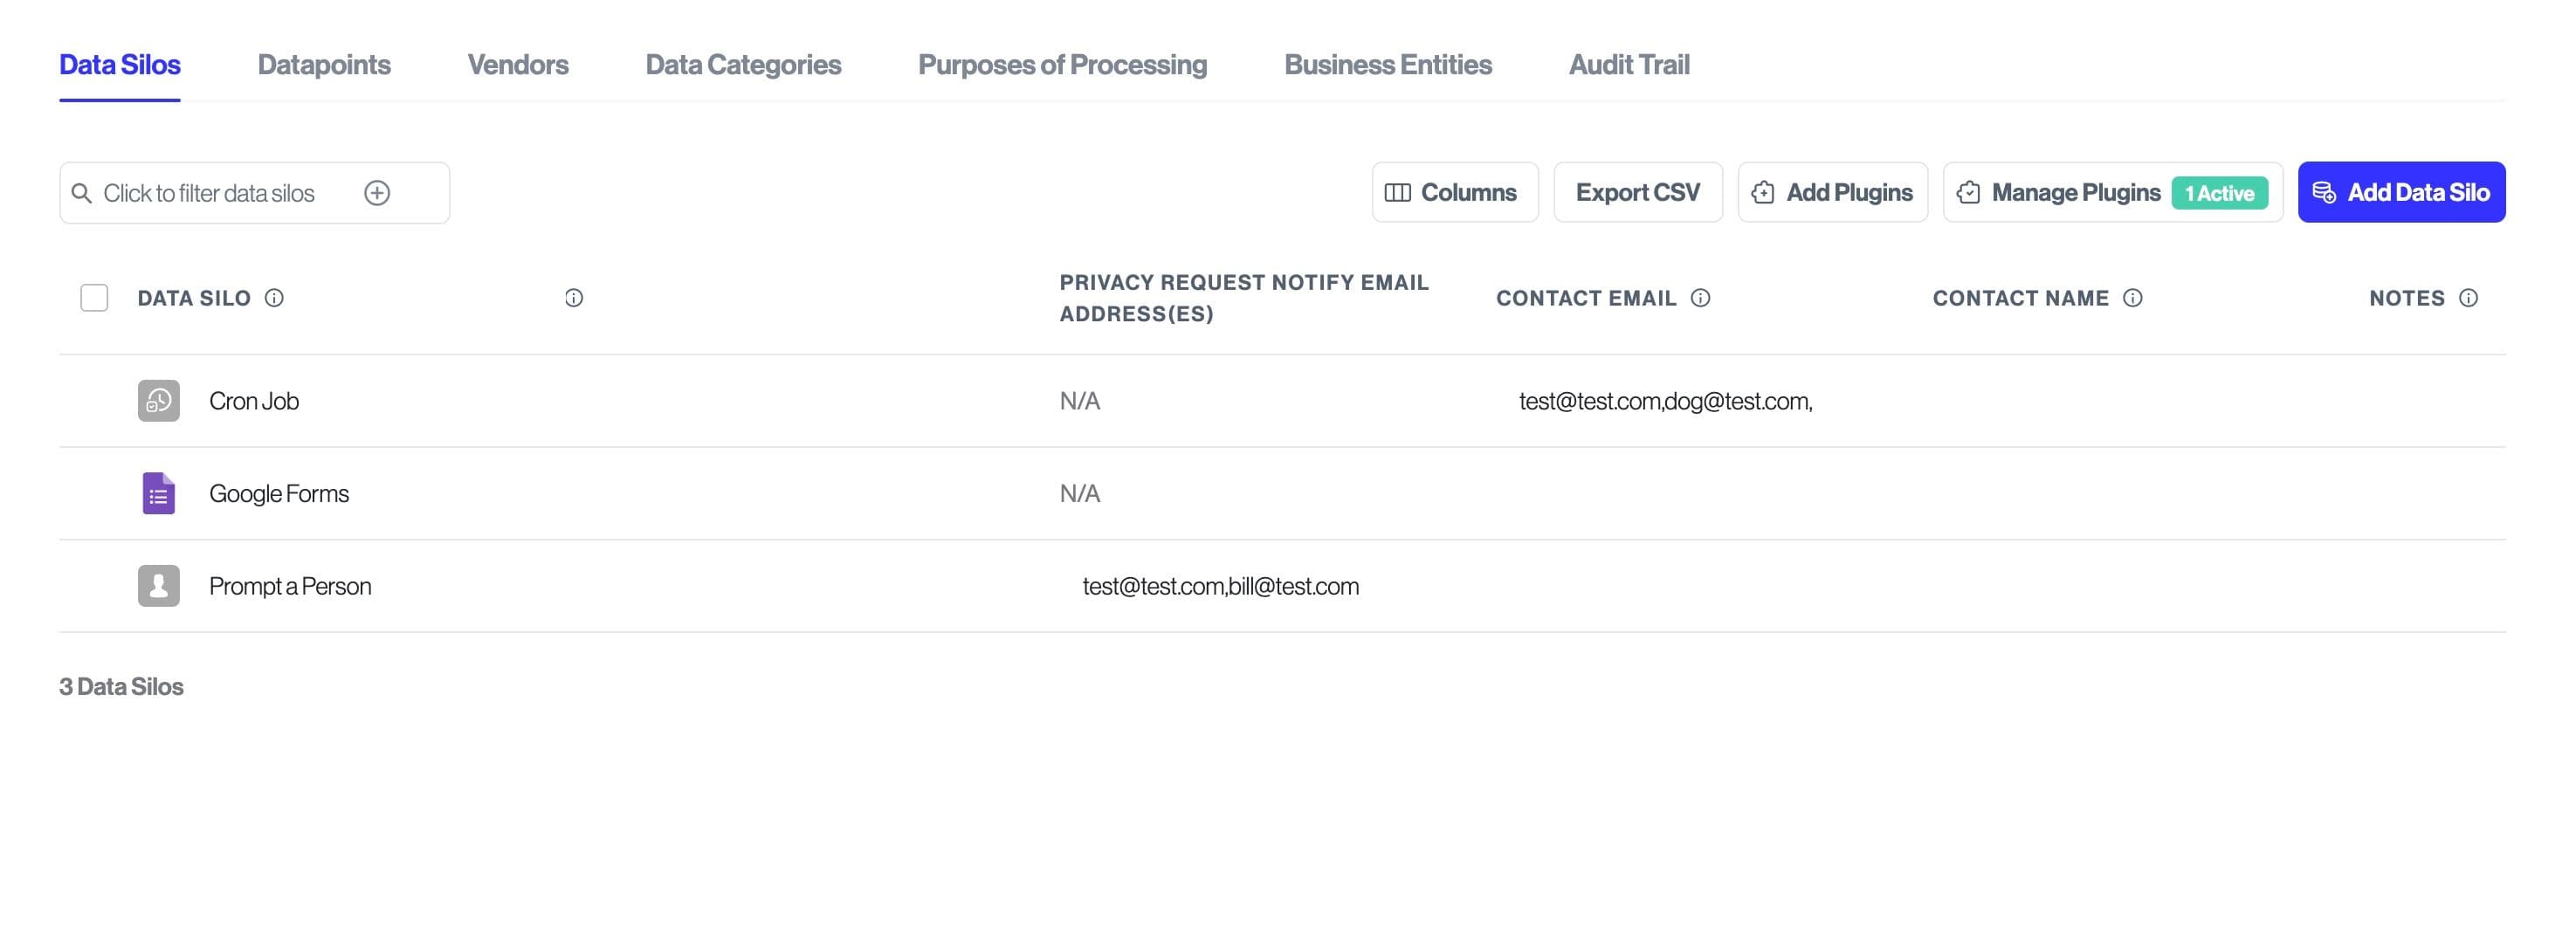Open the Google Forms data silo row
This screenshot has height=929, width=2576.
click(x=279, y=494)
